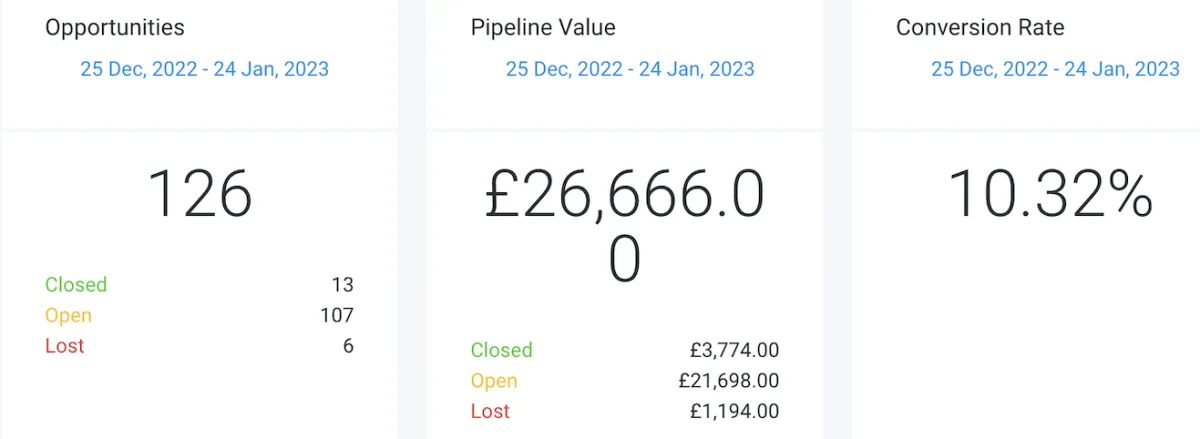Select the yellow Open label under Opportunities
Viewport: 1200px width, 439px height.
[68, 316]
